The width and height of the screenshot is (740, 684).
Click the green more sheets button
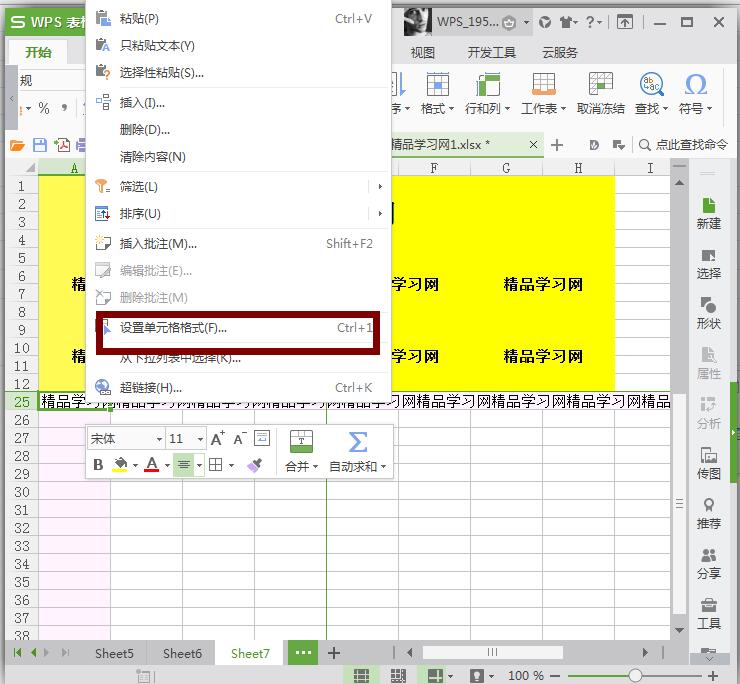[303, 653]
